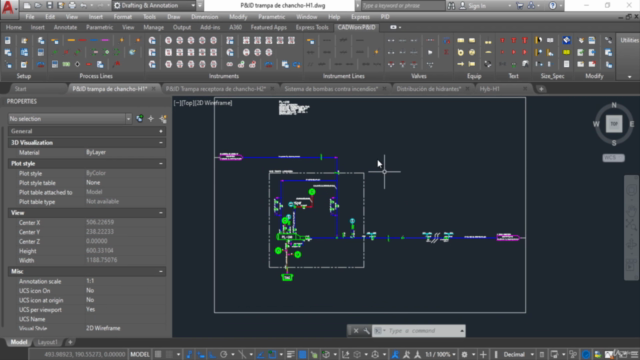Toggle transparency blue square in status bar
The image size is (640, 360).
click(302, 354)
